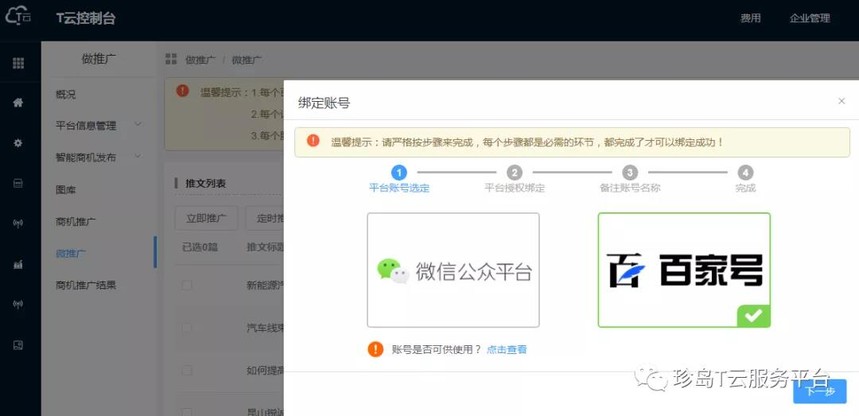Open settings gear icon in left sidebar
859x416 pixels.
point(18,143)
